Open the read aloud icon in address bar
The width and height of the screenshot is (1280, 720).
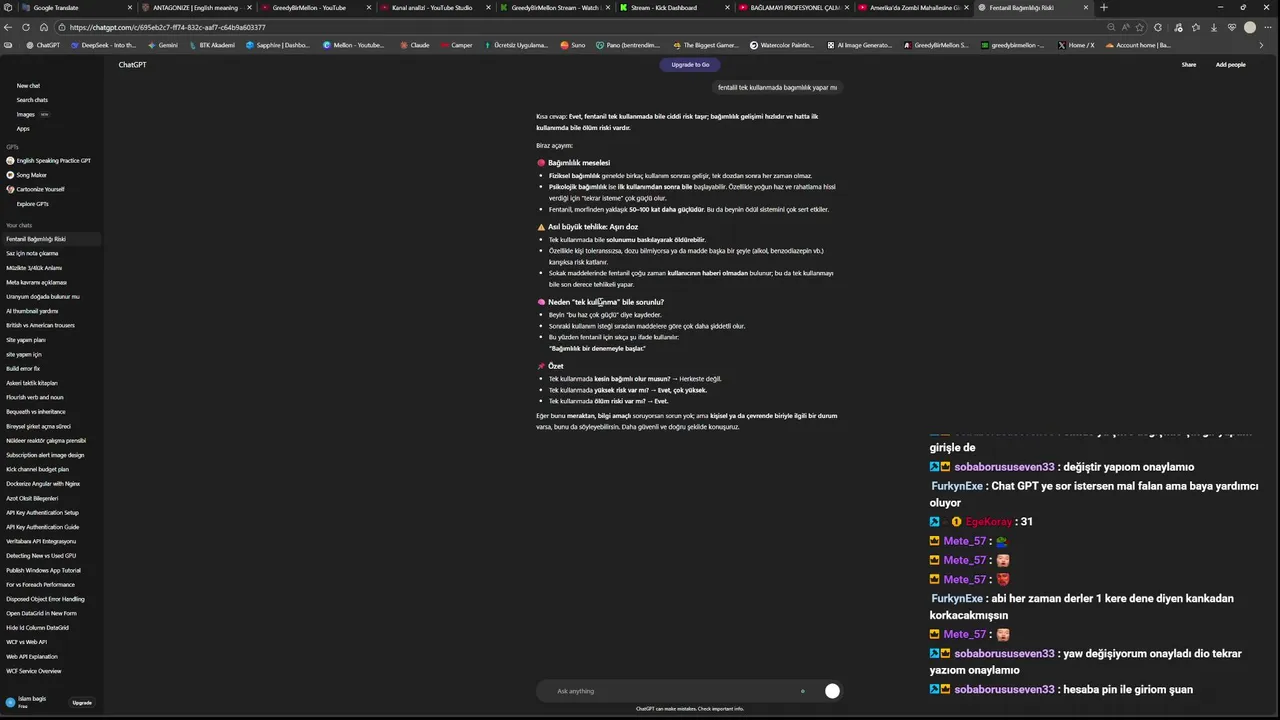[1126, 27]
